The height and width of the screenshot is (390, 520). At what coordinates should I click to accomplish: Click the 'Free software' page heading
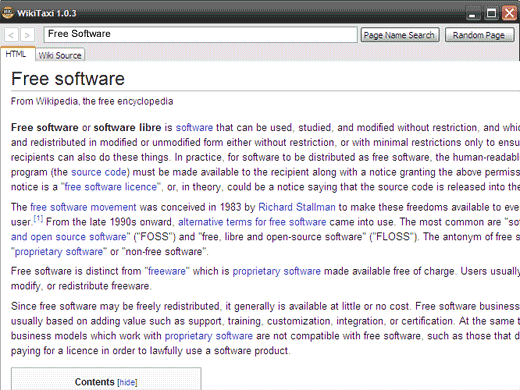pyautogui.click(x=68, y=79)
